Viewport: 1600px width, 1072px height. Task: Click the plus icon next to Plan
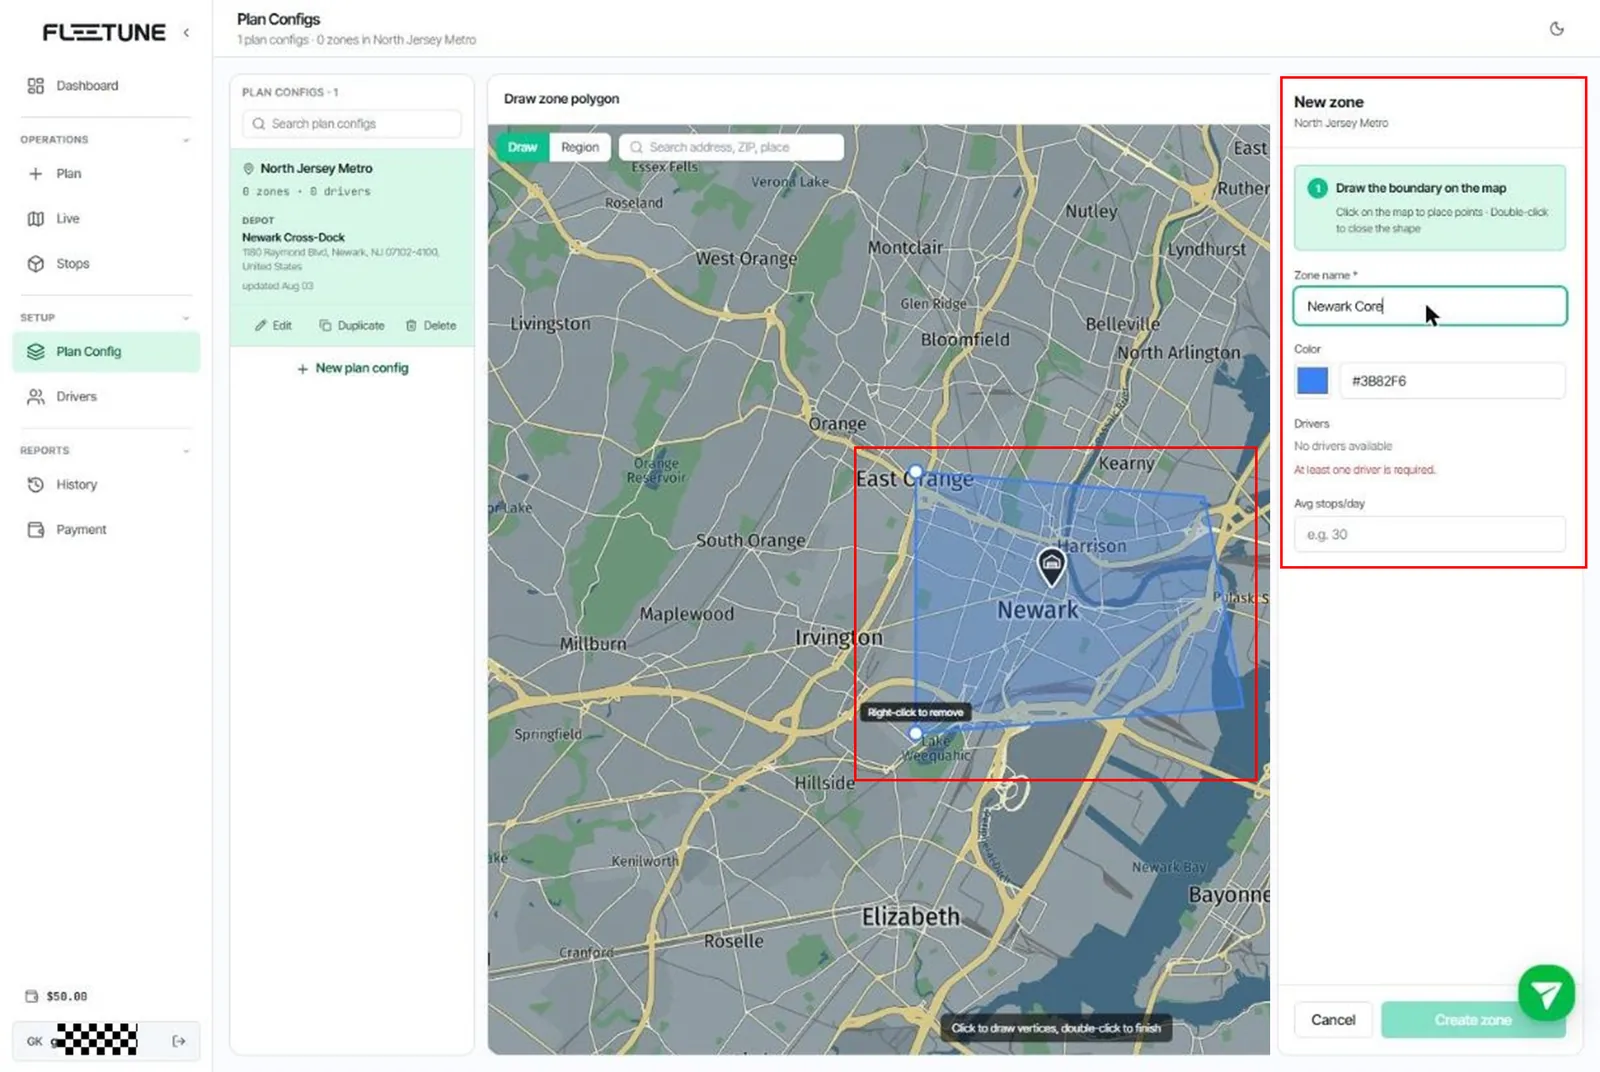(x=36, y=174)
